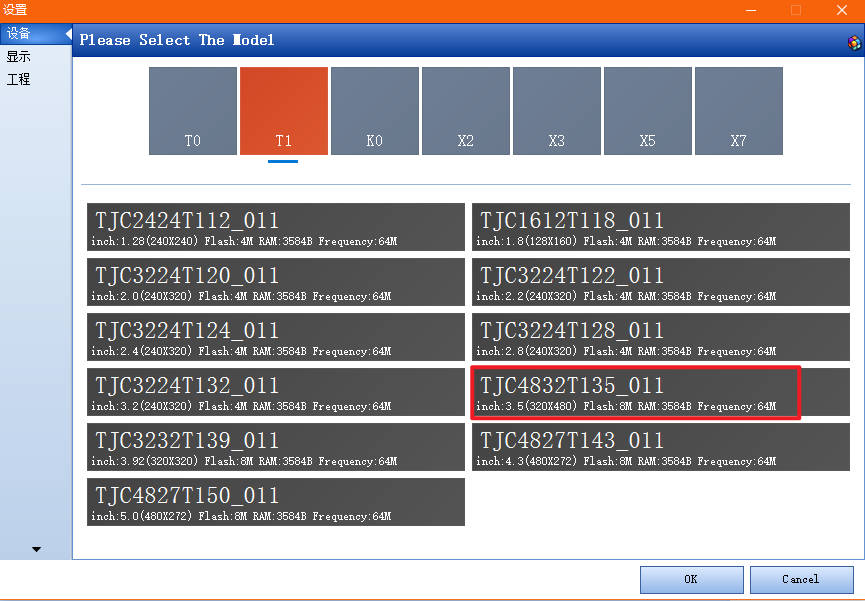Choose the X5 series tile

(648, 111)
